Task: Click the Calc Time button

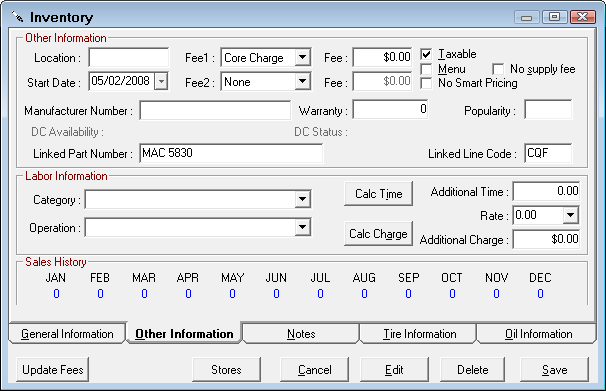Action: click(378, 194)
